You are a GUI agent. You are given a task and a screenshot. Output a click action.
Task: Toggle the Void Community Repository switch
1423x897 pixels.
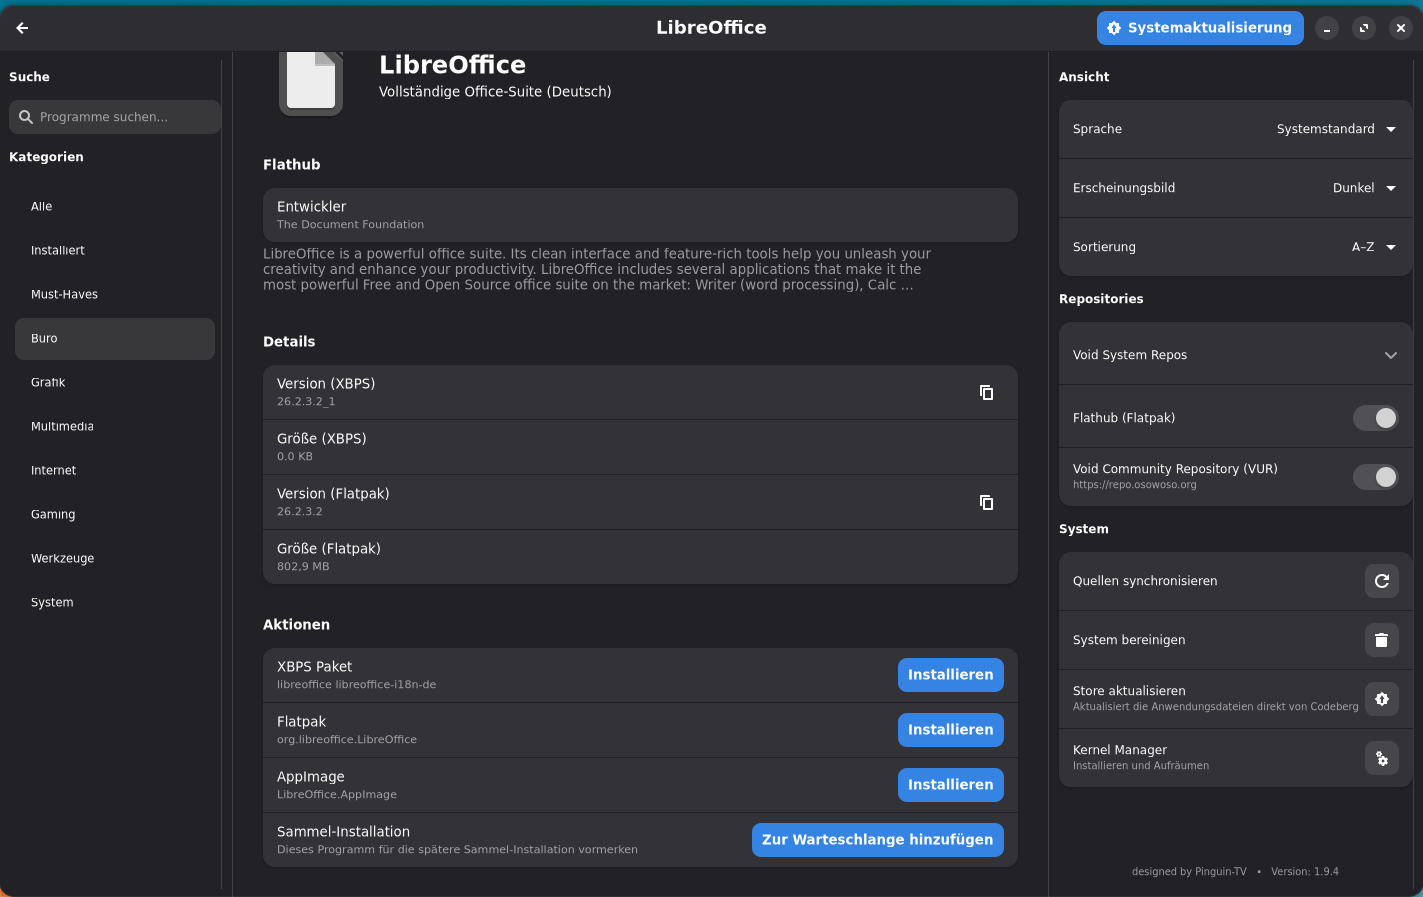pos(1376,477)
